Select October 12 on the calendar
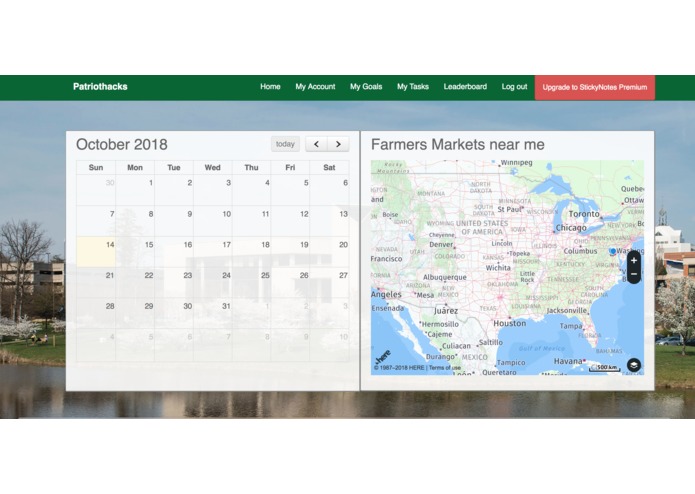 click(x=290, y=221)
